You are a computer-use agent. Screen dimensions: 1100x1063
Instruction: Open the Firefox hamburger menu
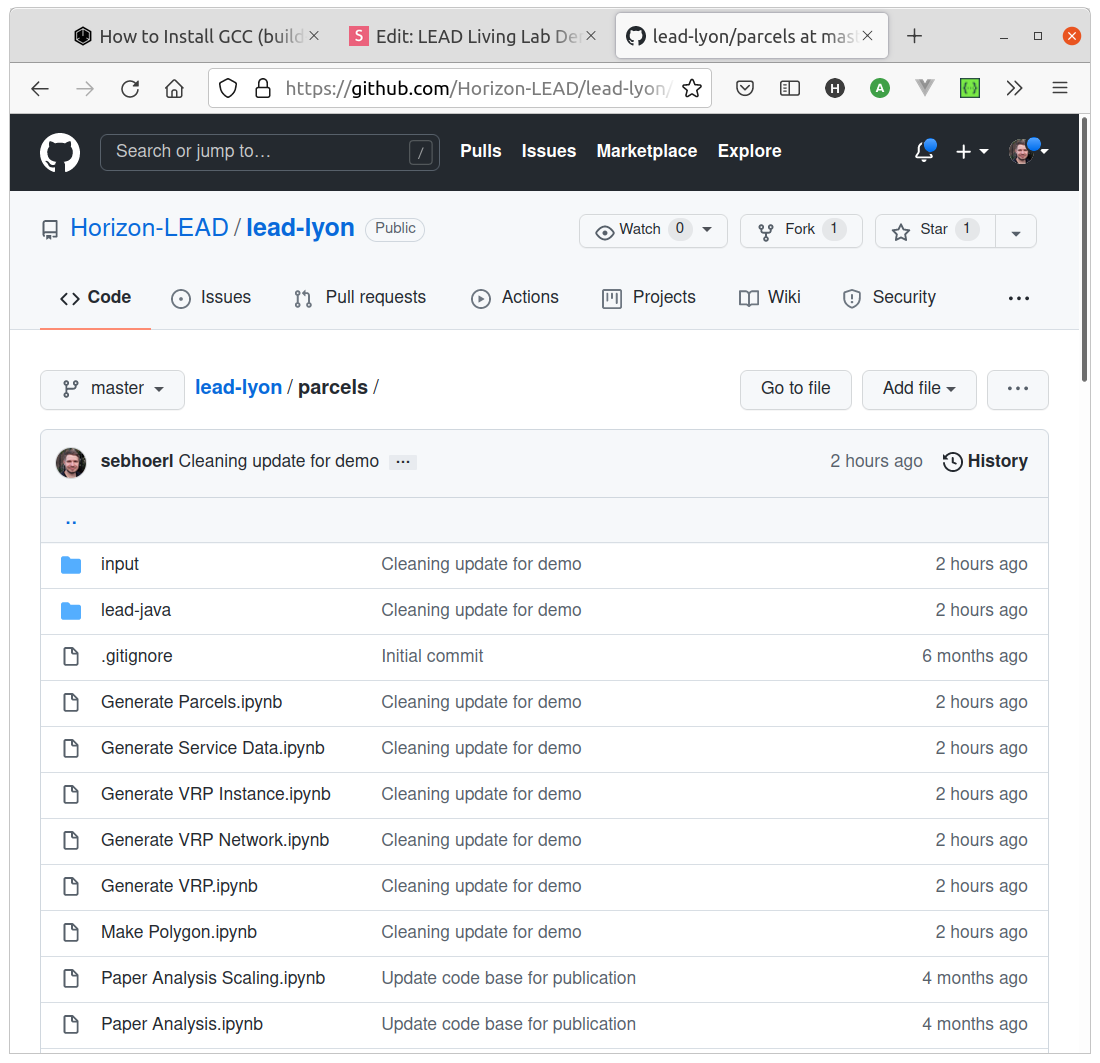[x=1060, y=88]
